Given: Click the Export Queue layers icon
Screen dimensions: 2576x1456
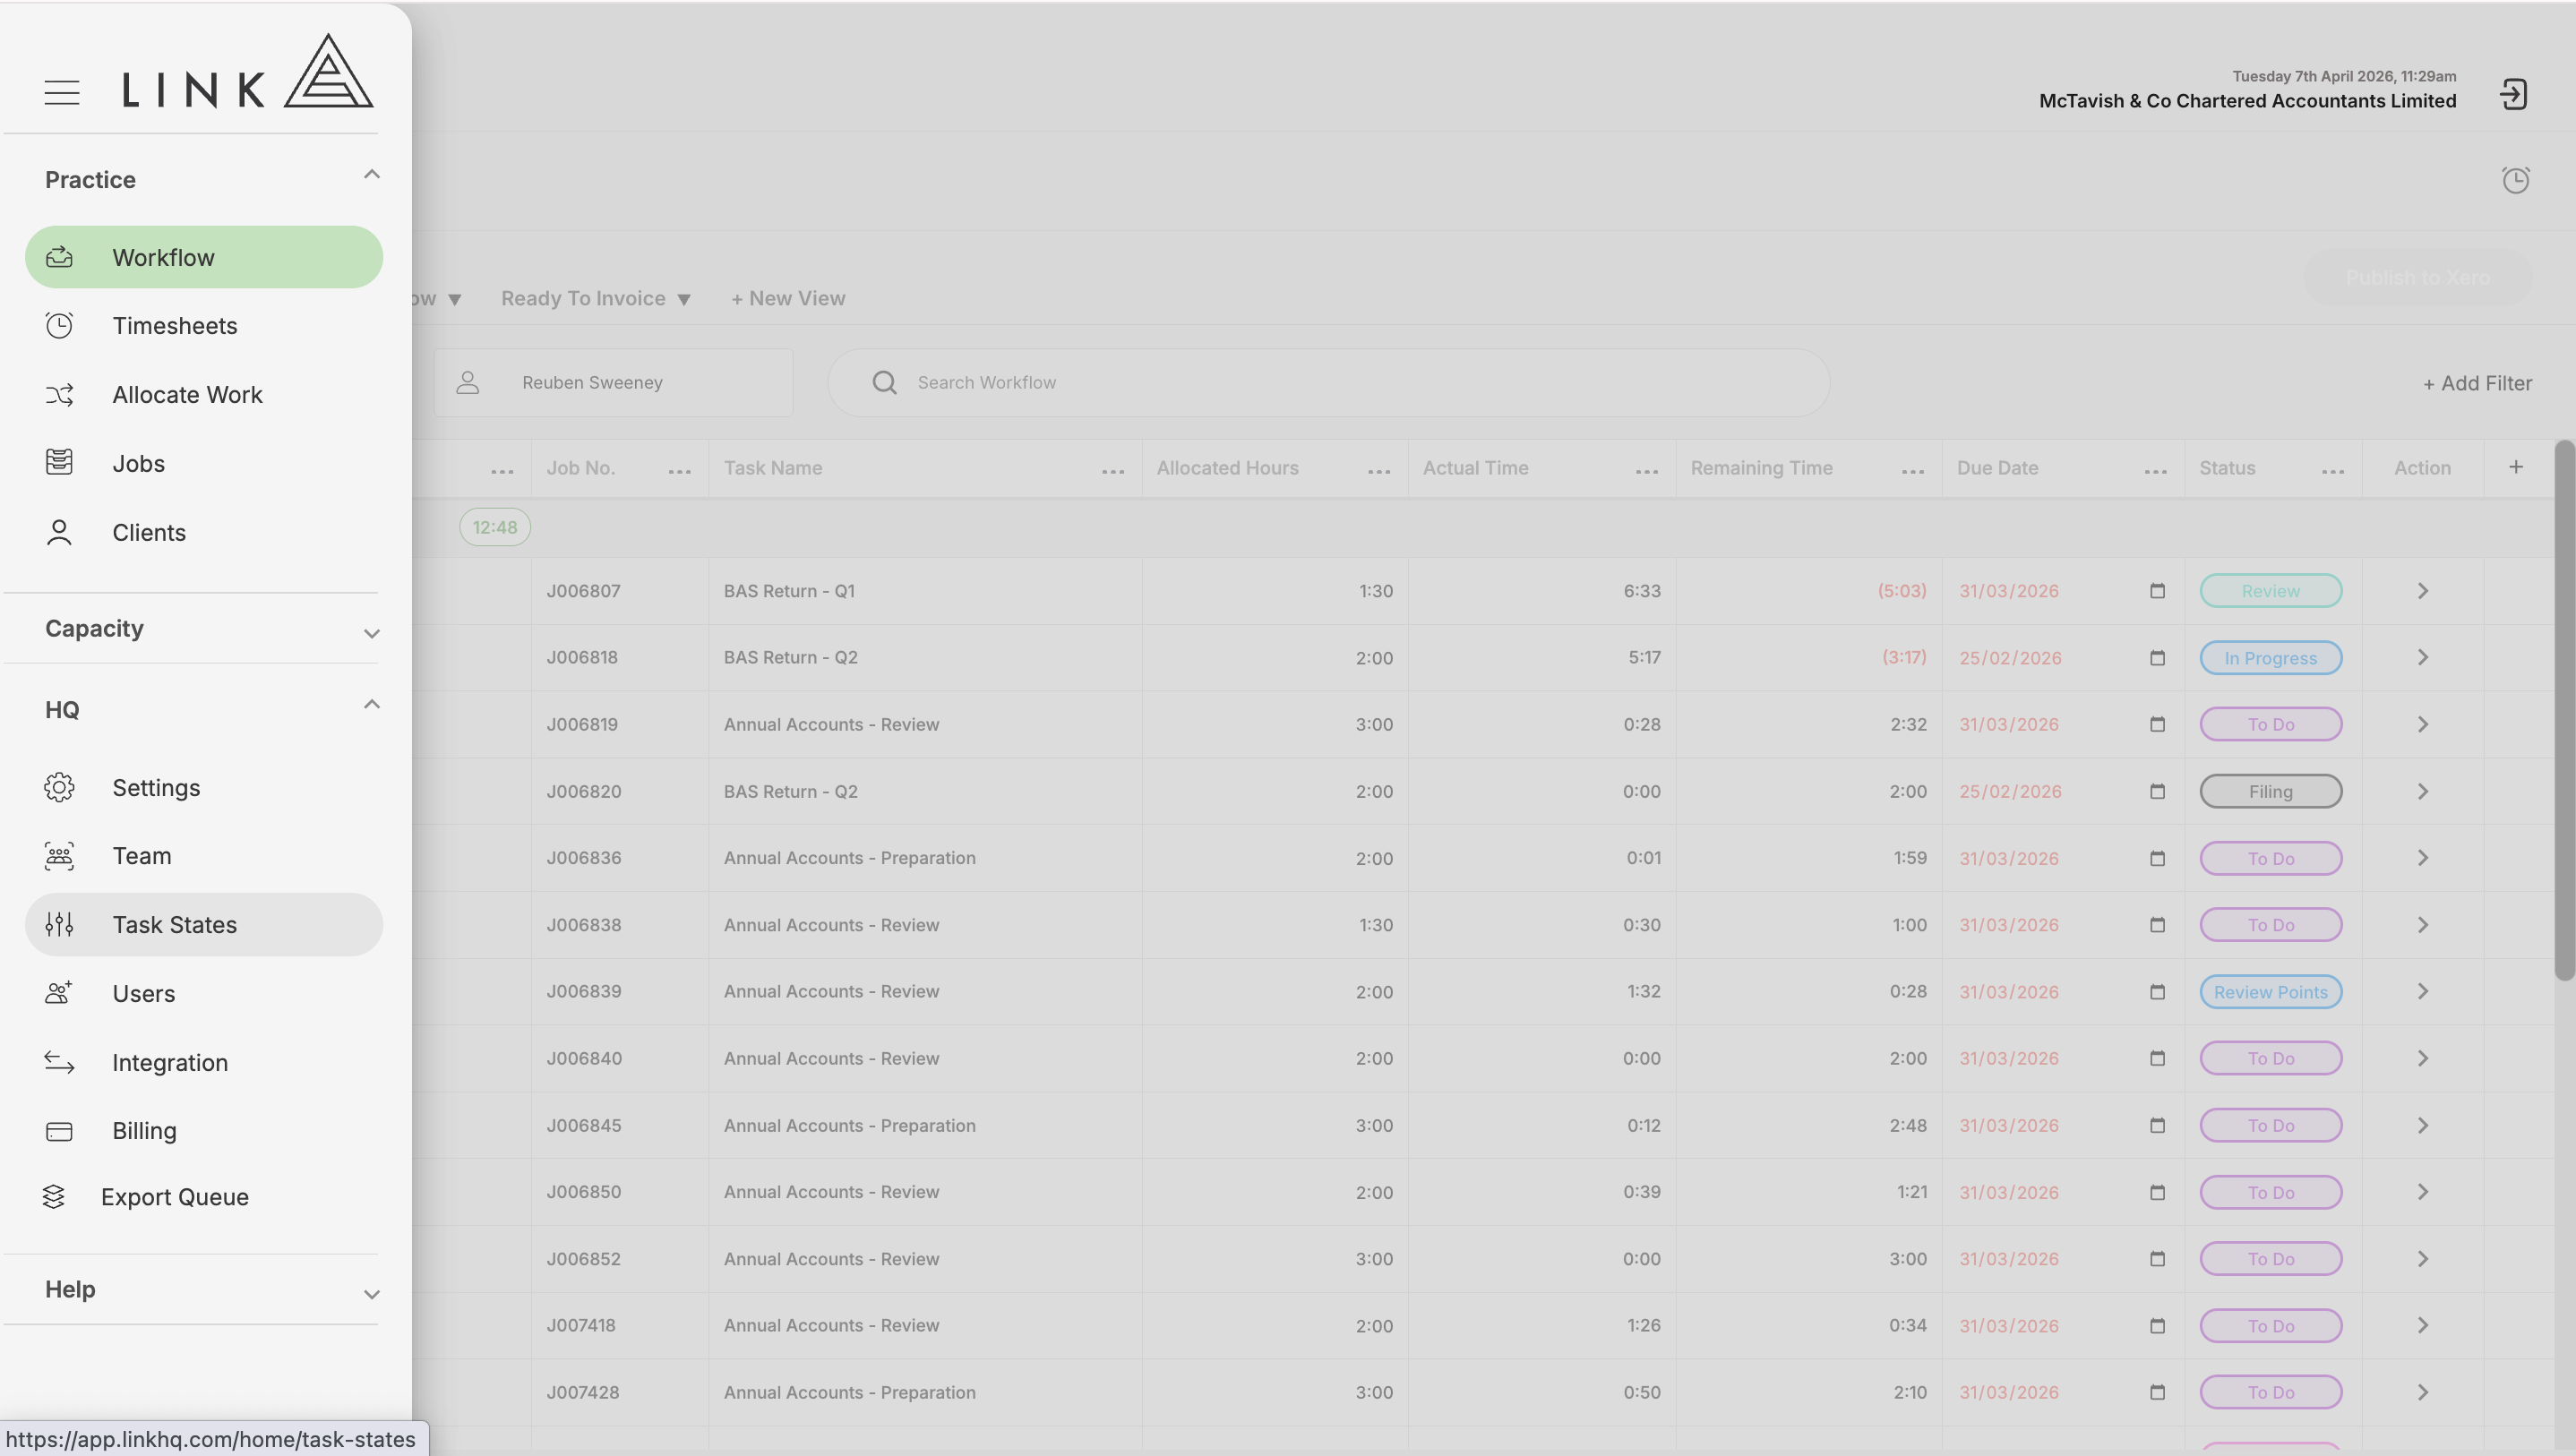Looking at the screenshot, I should click(54, 1197).
